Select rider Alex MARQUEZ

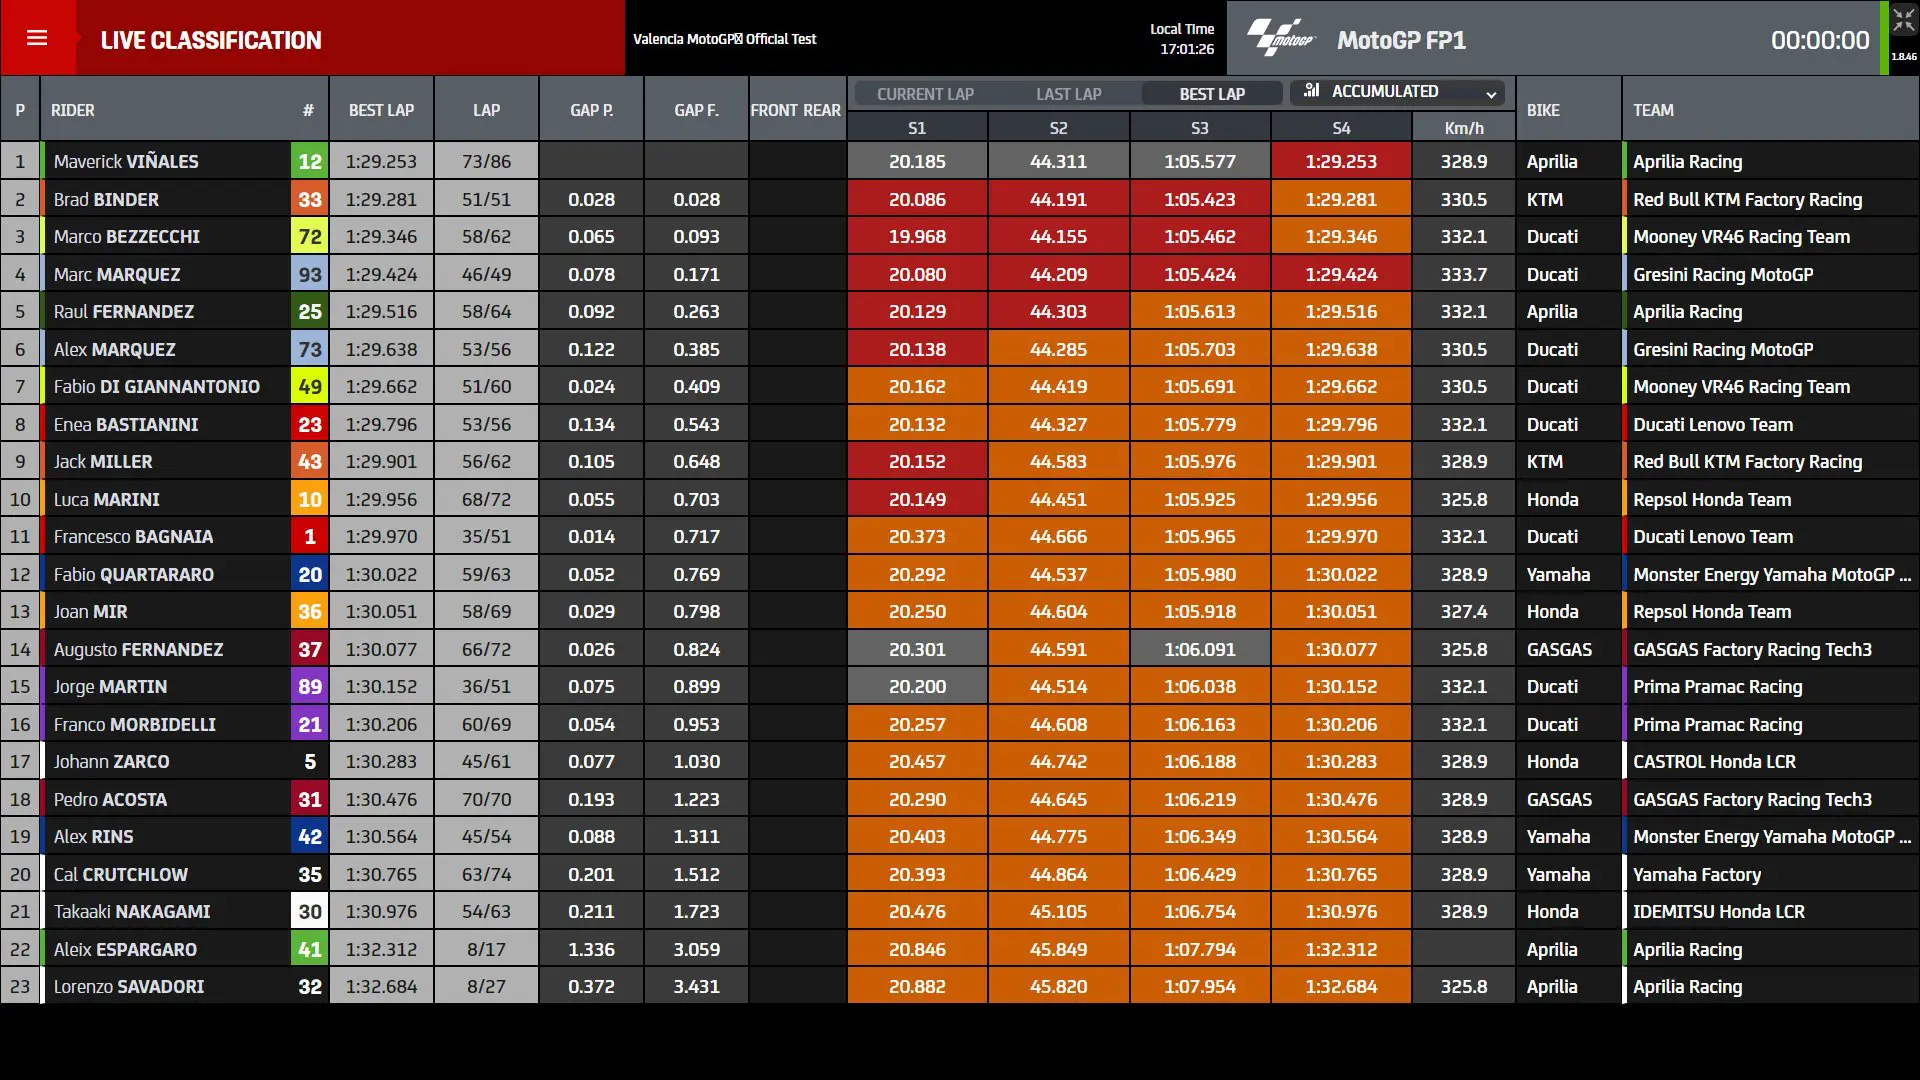pos(114,349)
